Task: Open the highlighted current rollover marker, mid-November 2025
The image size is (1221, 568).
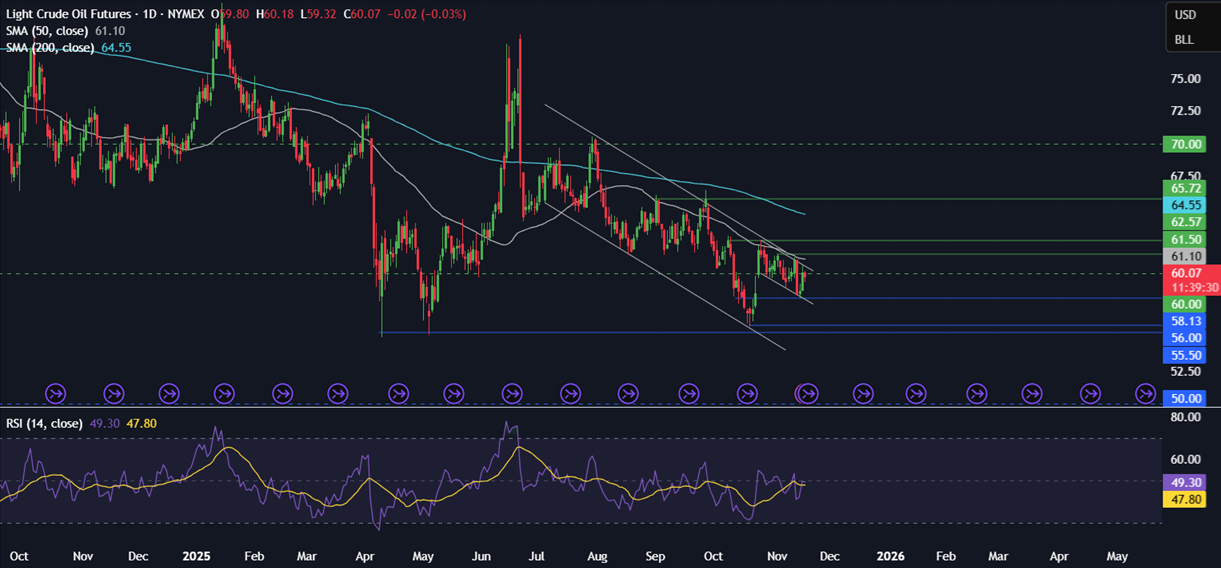Action: coord(808,393)
